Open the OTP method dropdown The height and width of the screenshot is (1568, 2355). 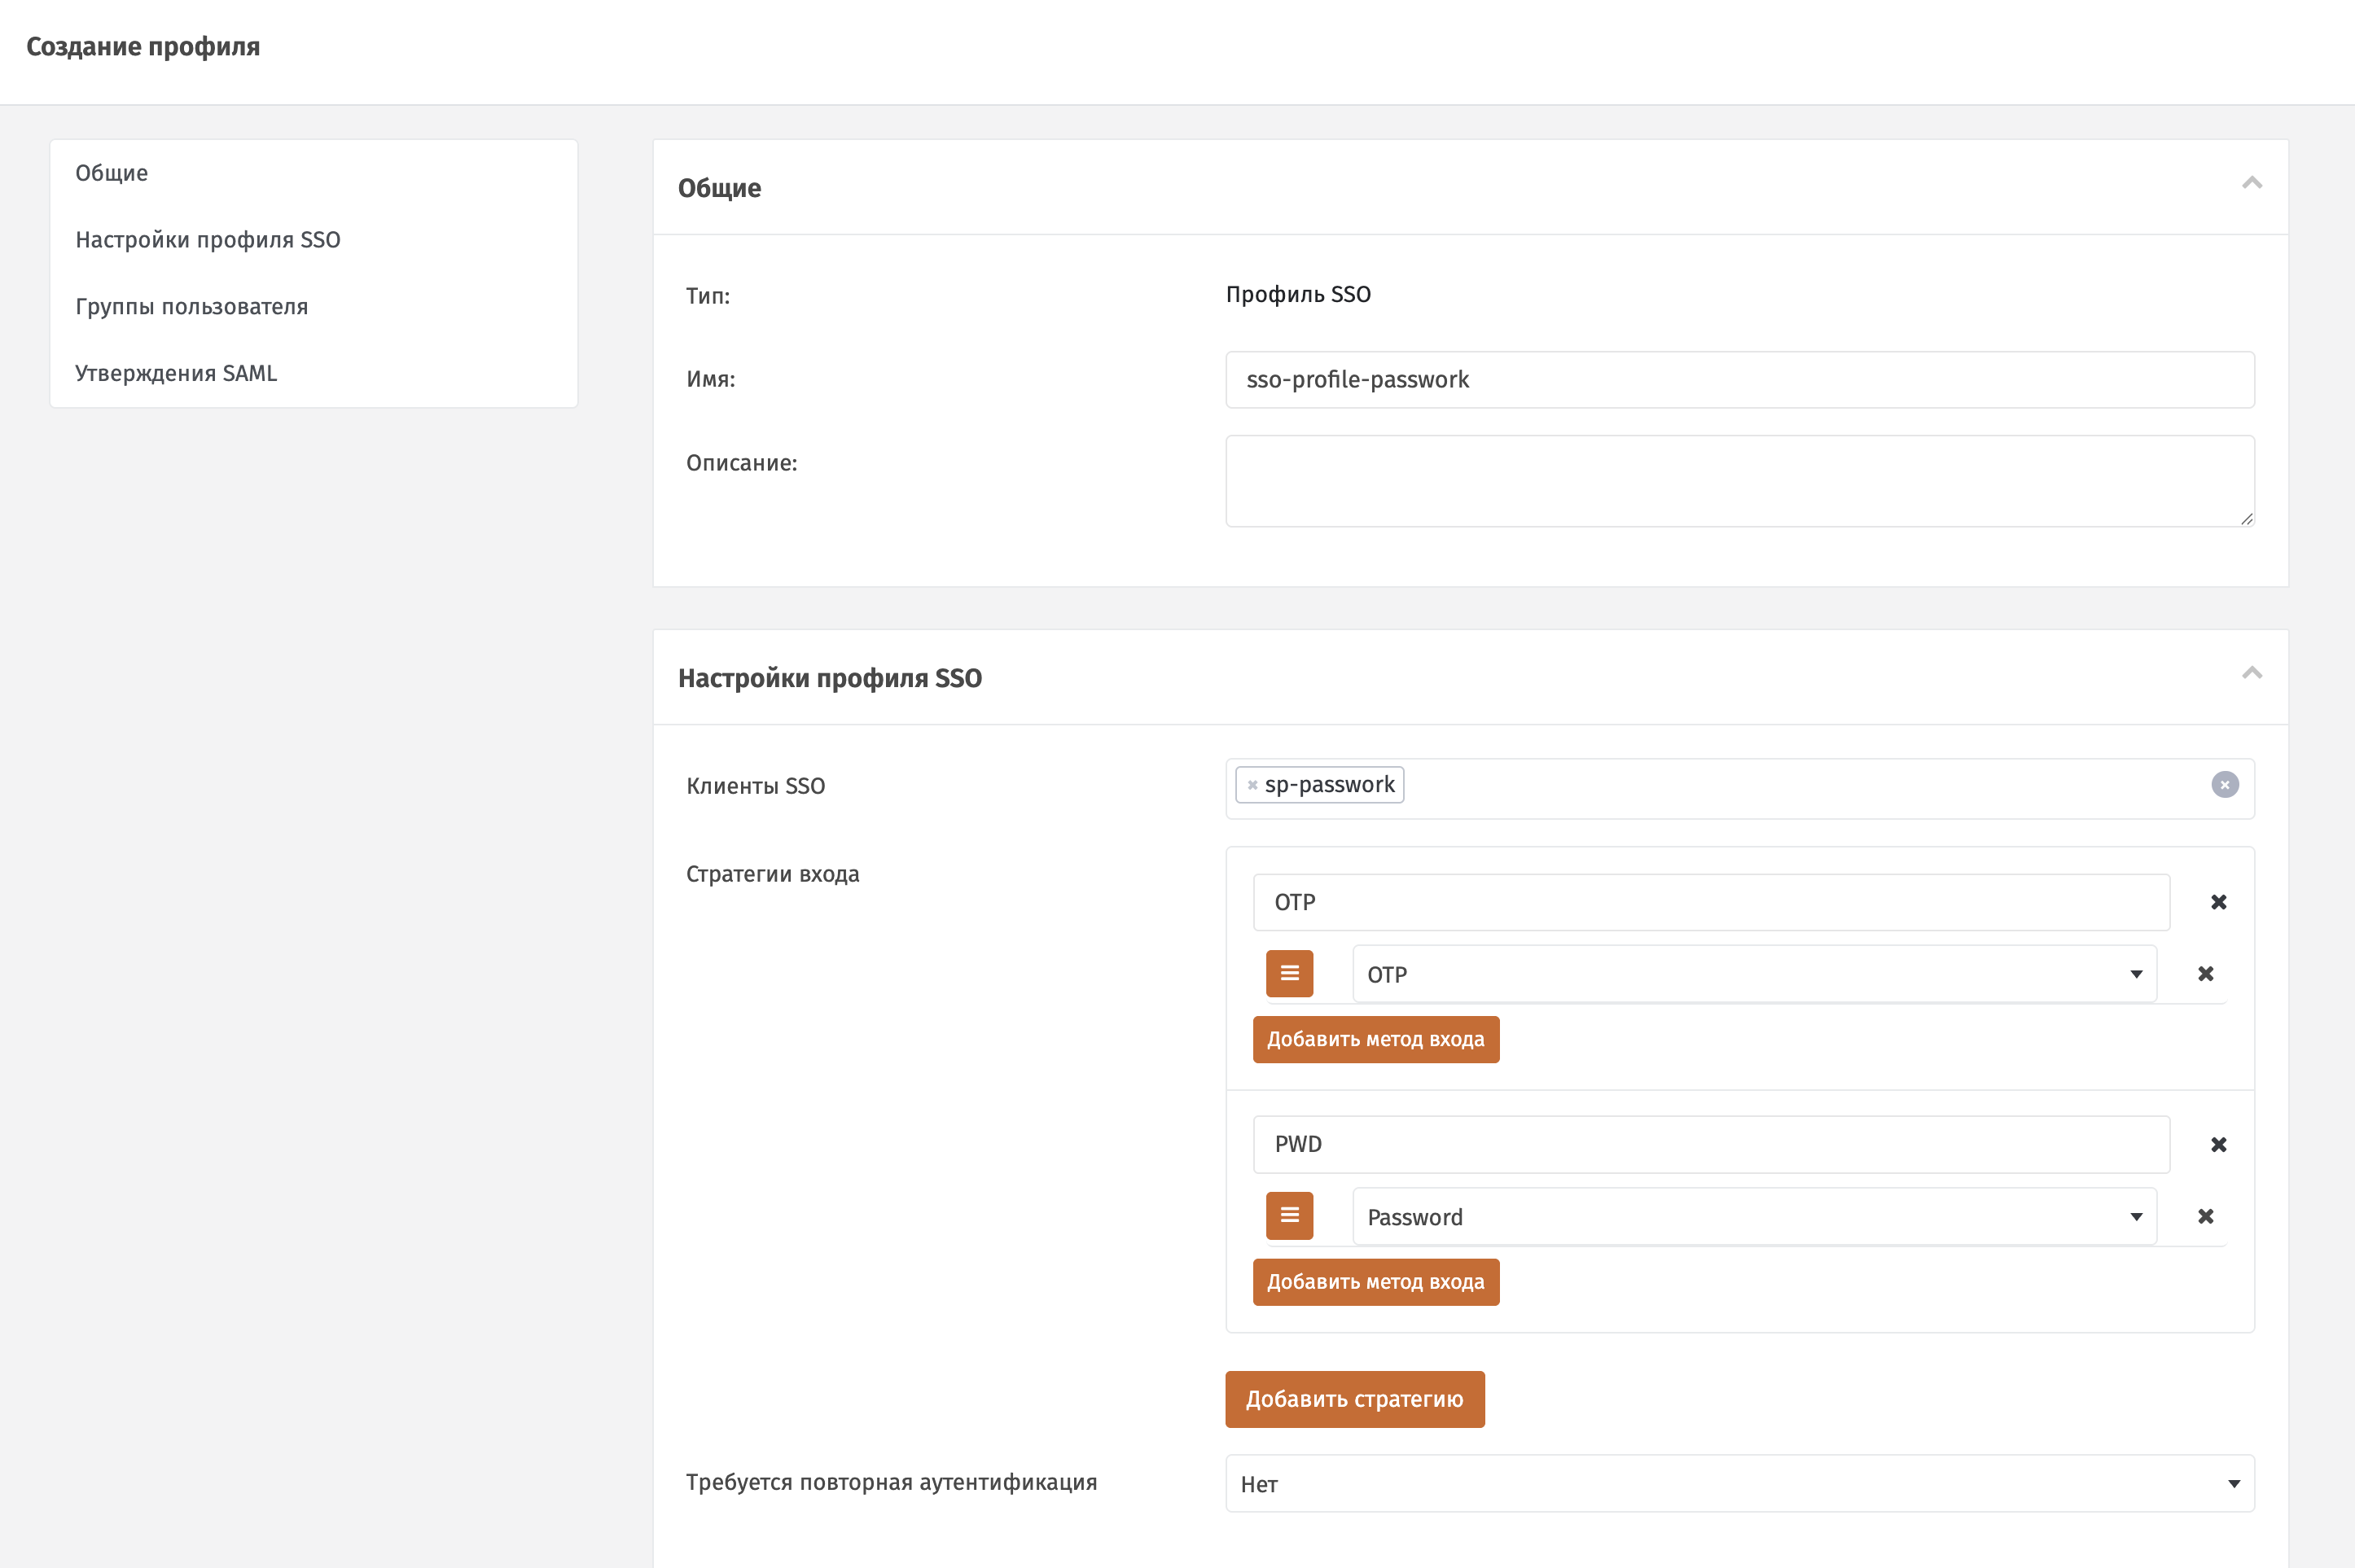(x=1754, y=974)
